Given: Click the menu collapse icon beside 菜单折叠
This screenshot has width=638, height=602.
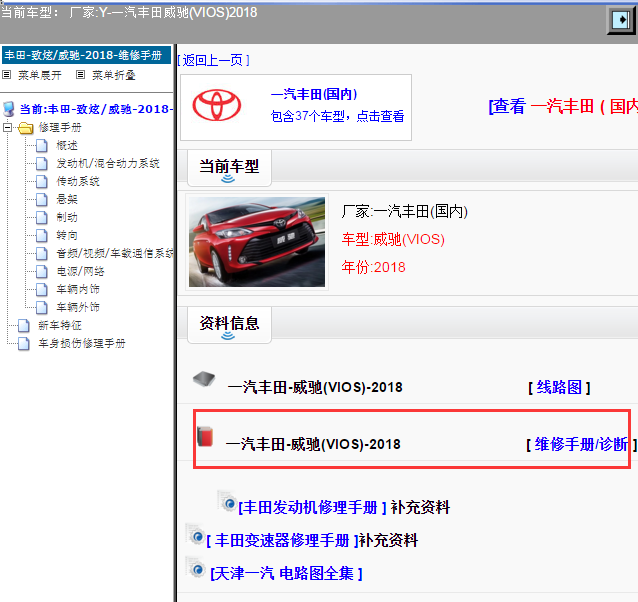Looking at the screenshot, I should tap(81, 74).
